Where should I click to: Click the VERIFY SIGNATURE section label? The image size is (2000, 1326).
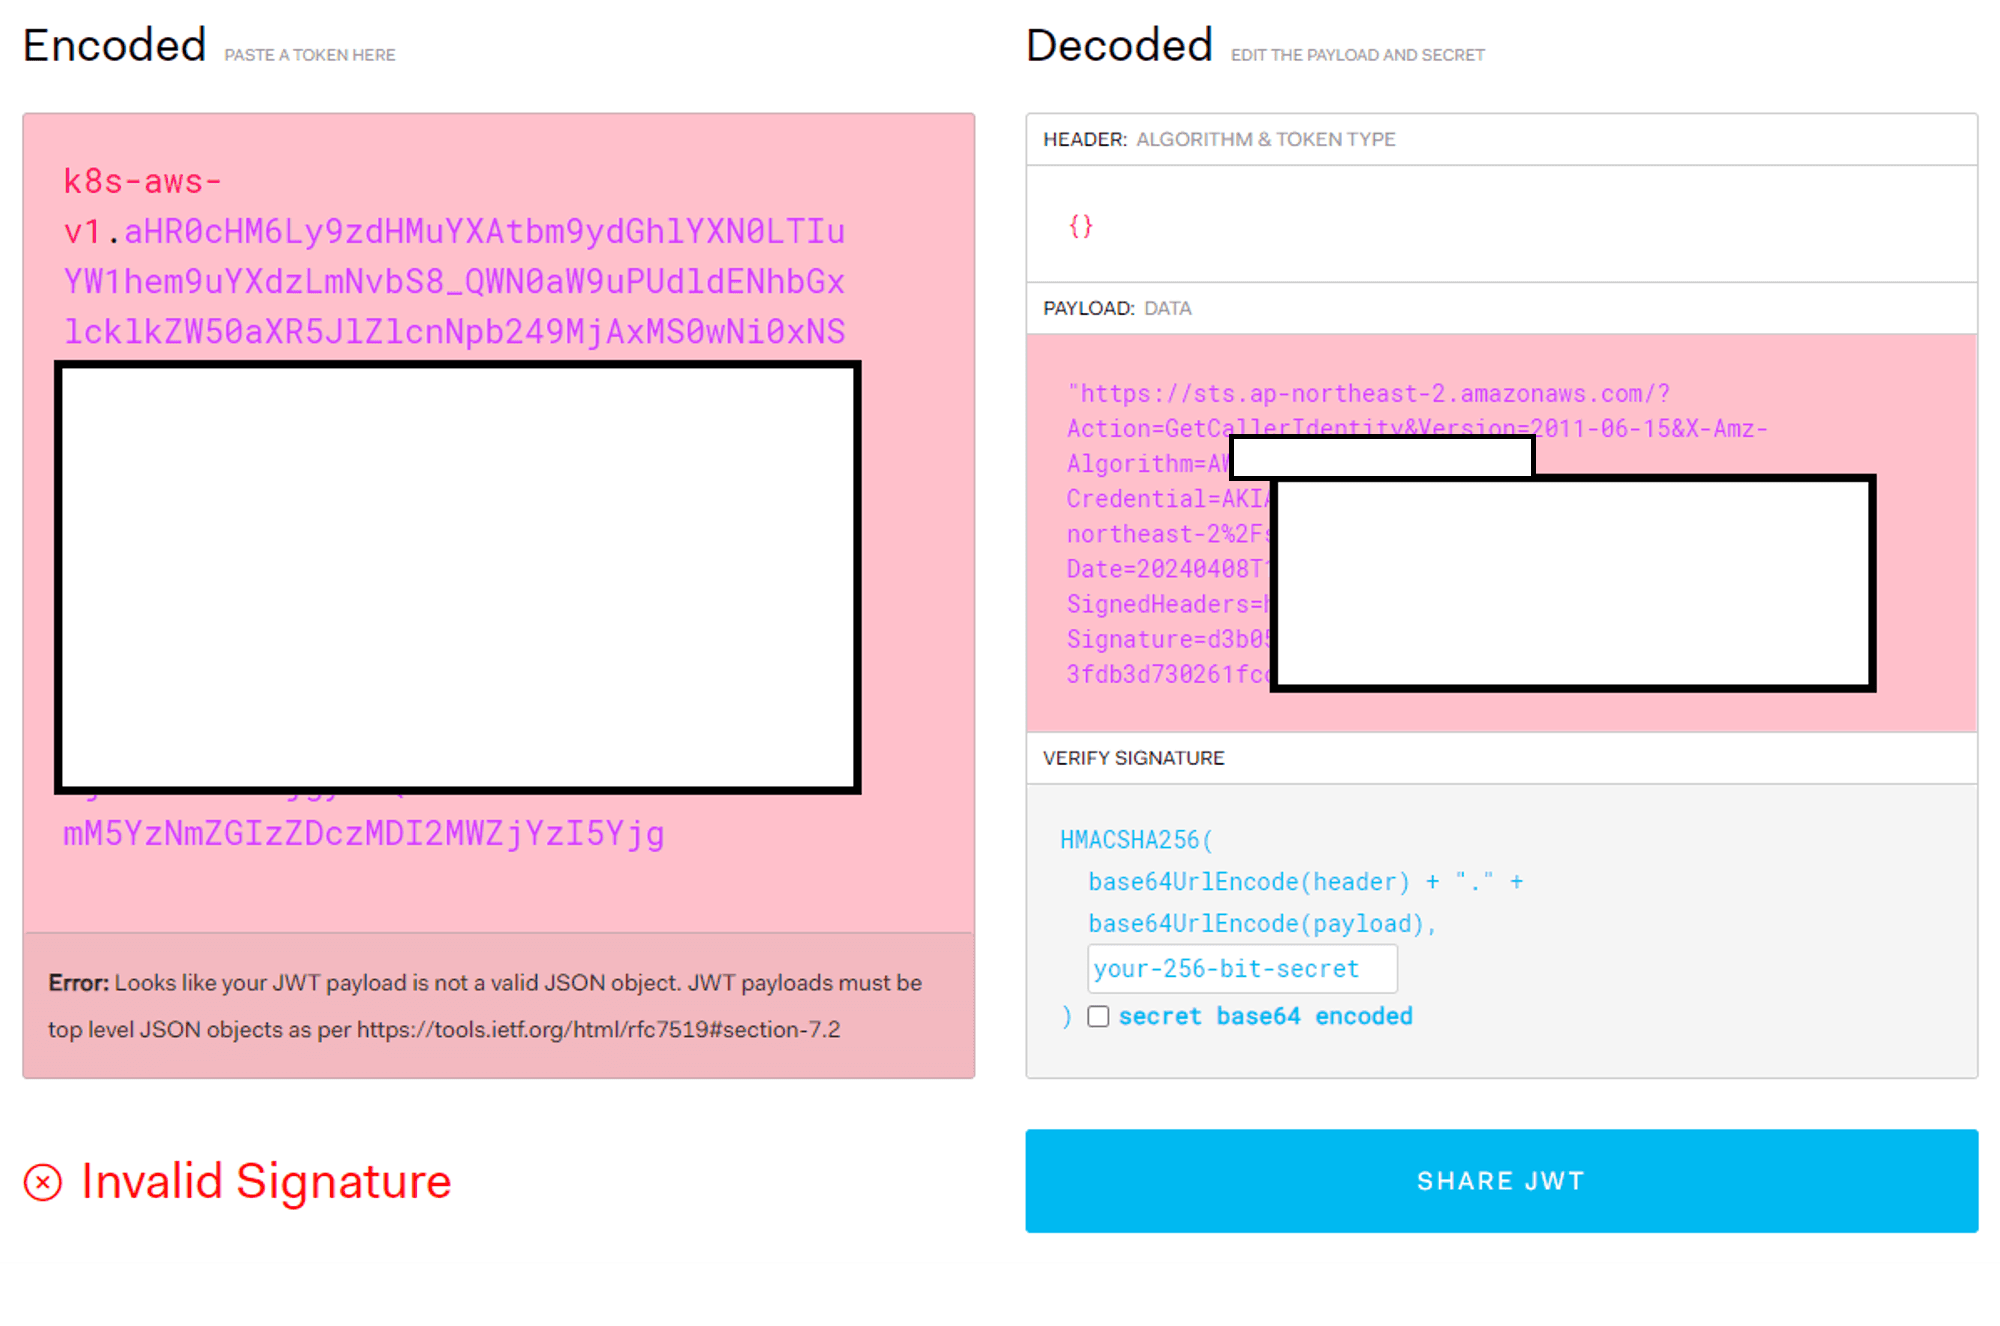click(x=1132, y=758)
